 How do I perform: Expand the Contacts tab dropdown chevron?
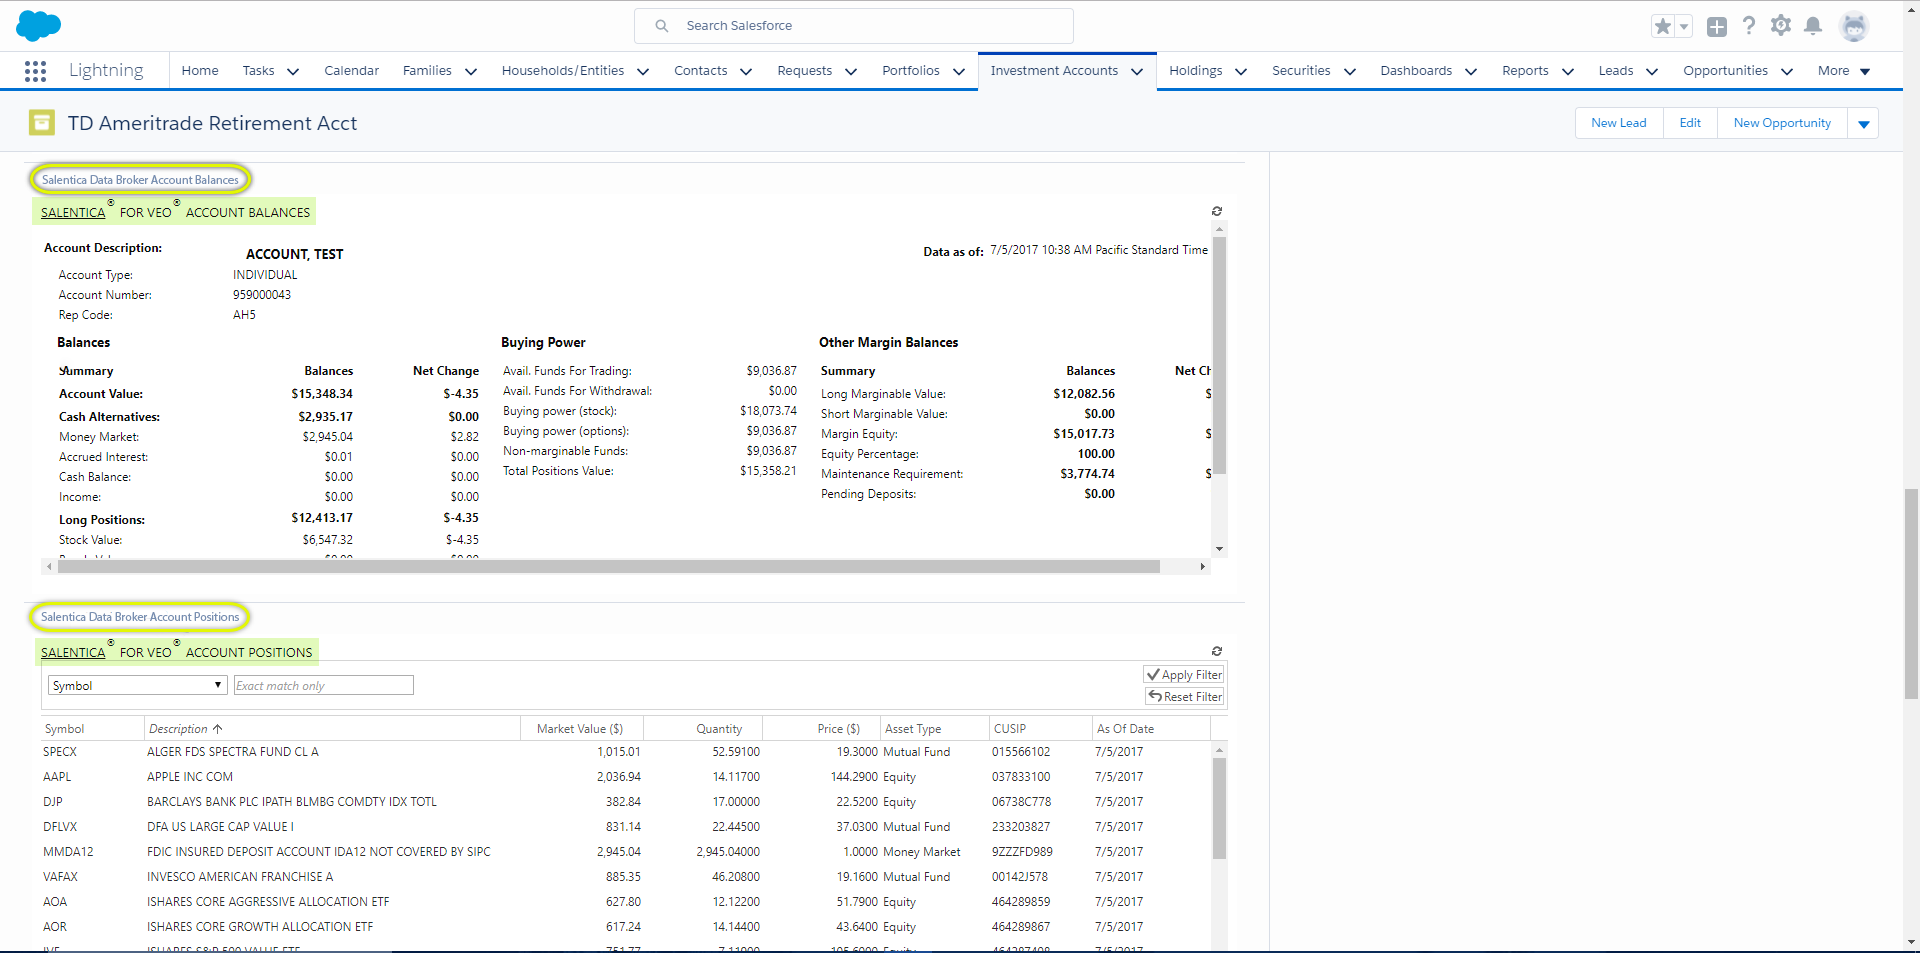(746, 72)
